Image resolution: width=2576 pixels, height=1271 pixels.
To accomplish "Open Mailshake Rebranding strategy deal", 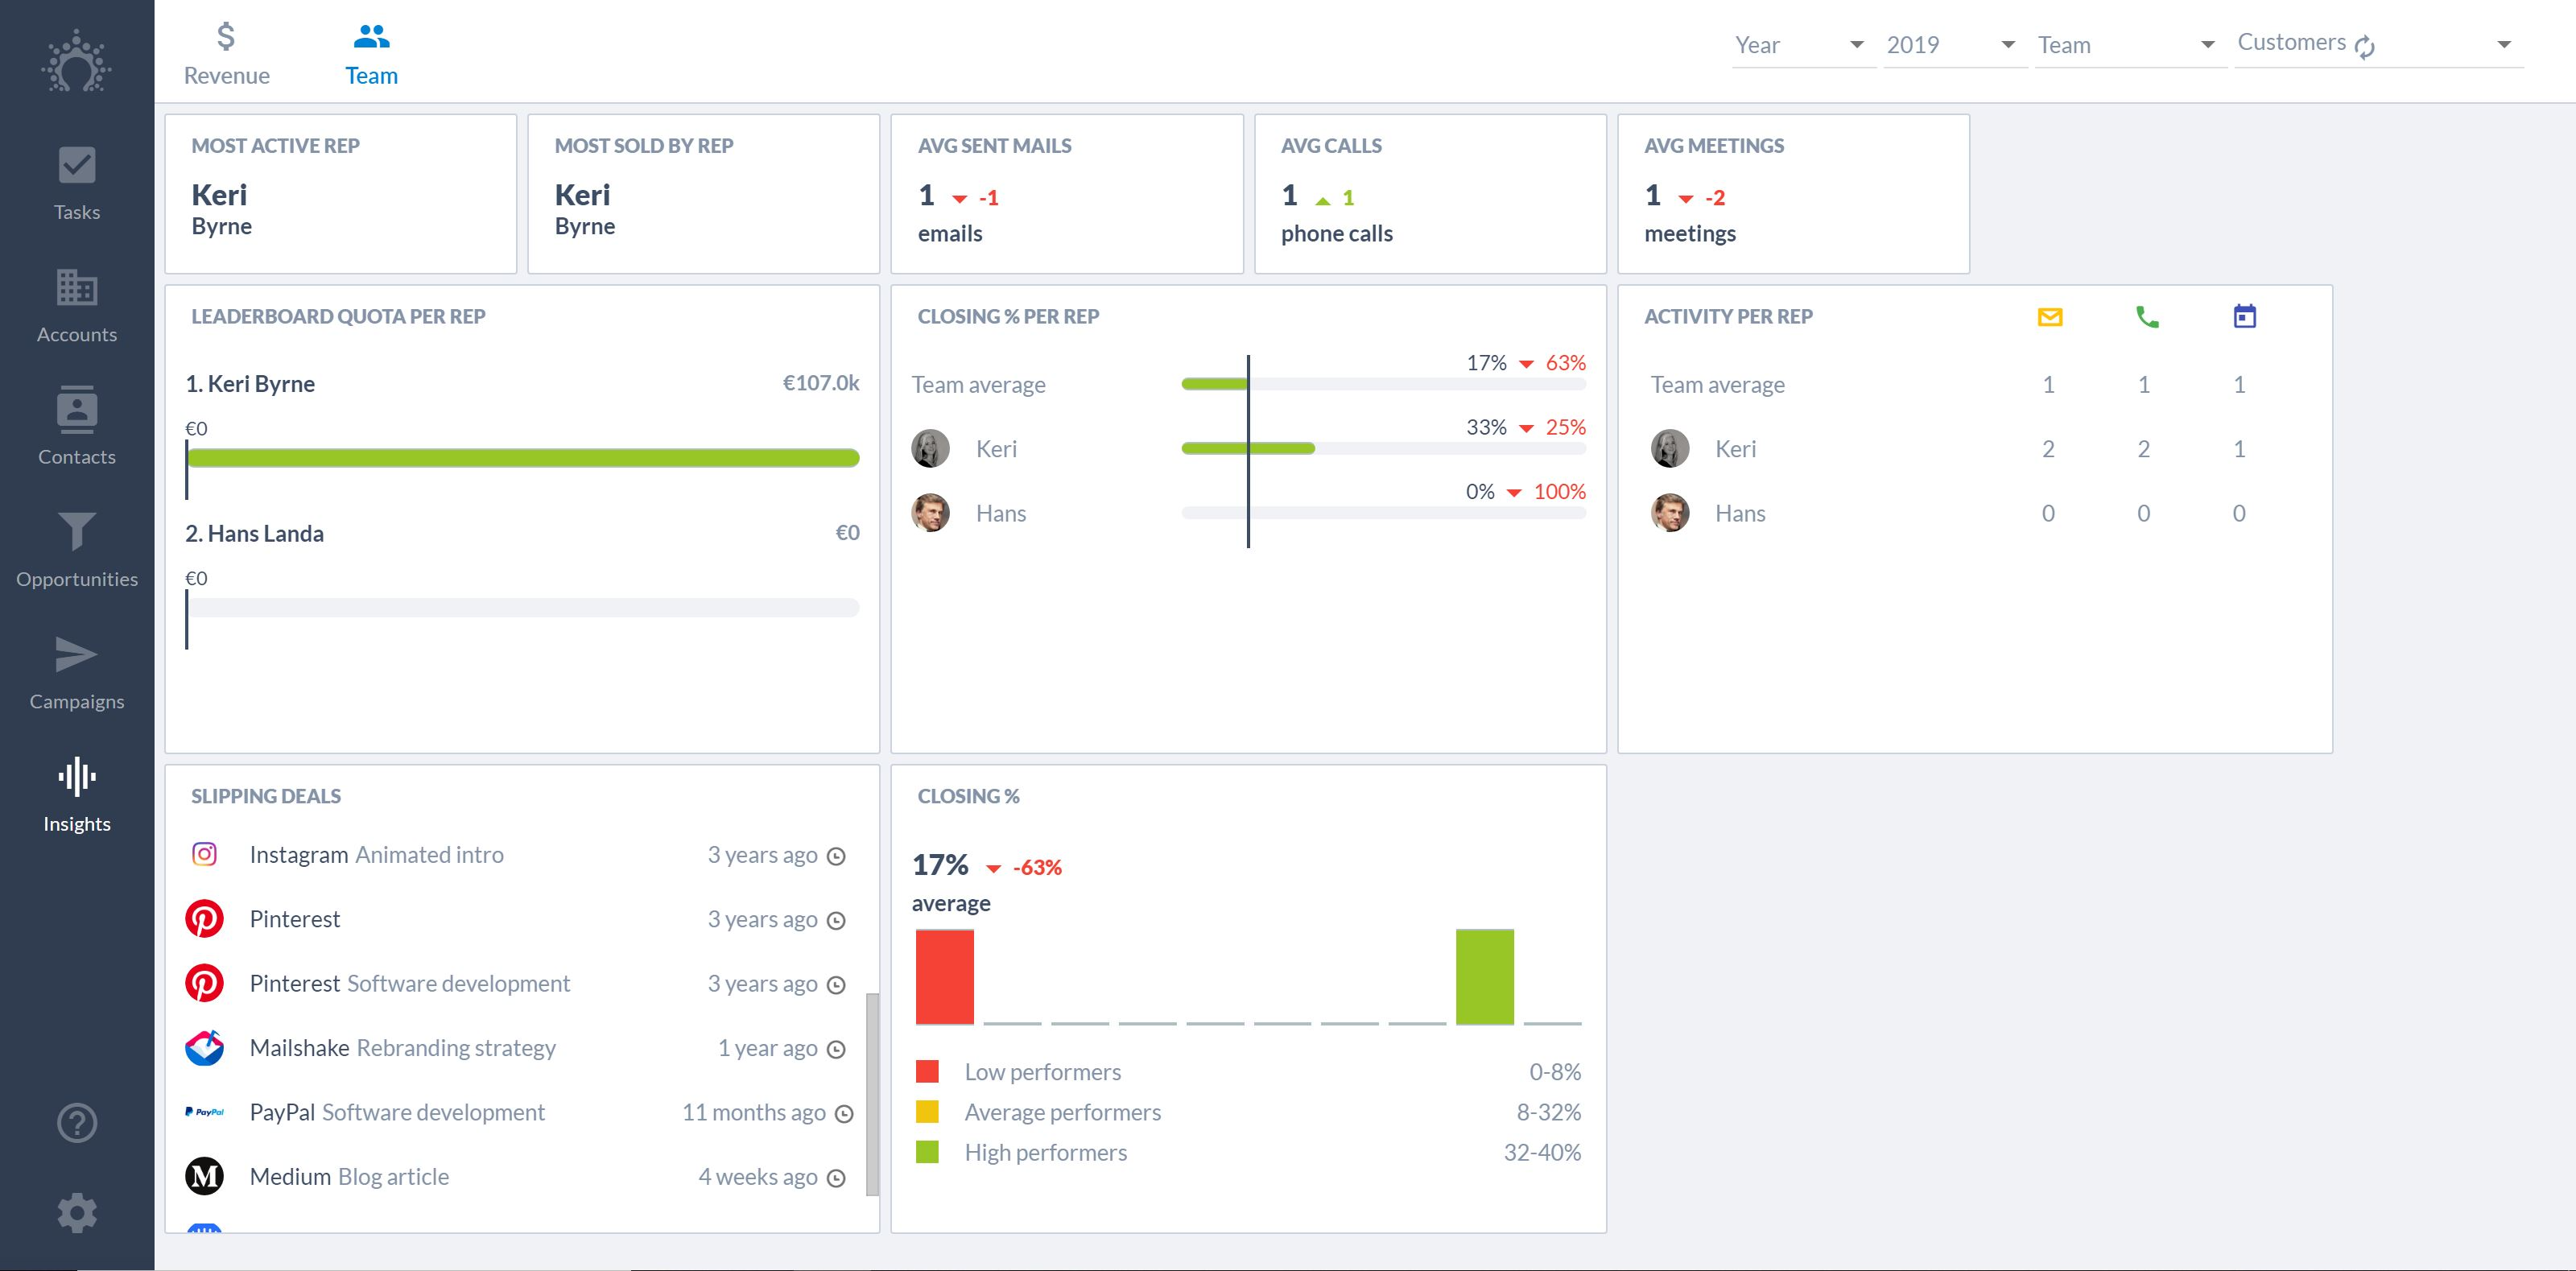I will (x=402, y=1048).
